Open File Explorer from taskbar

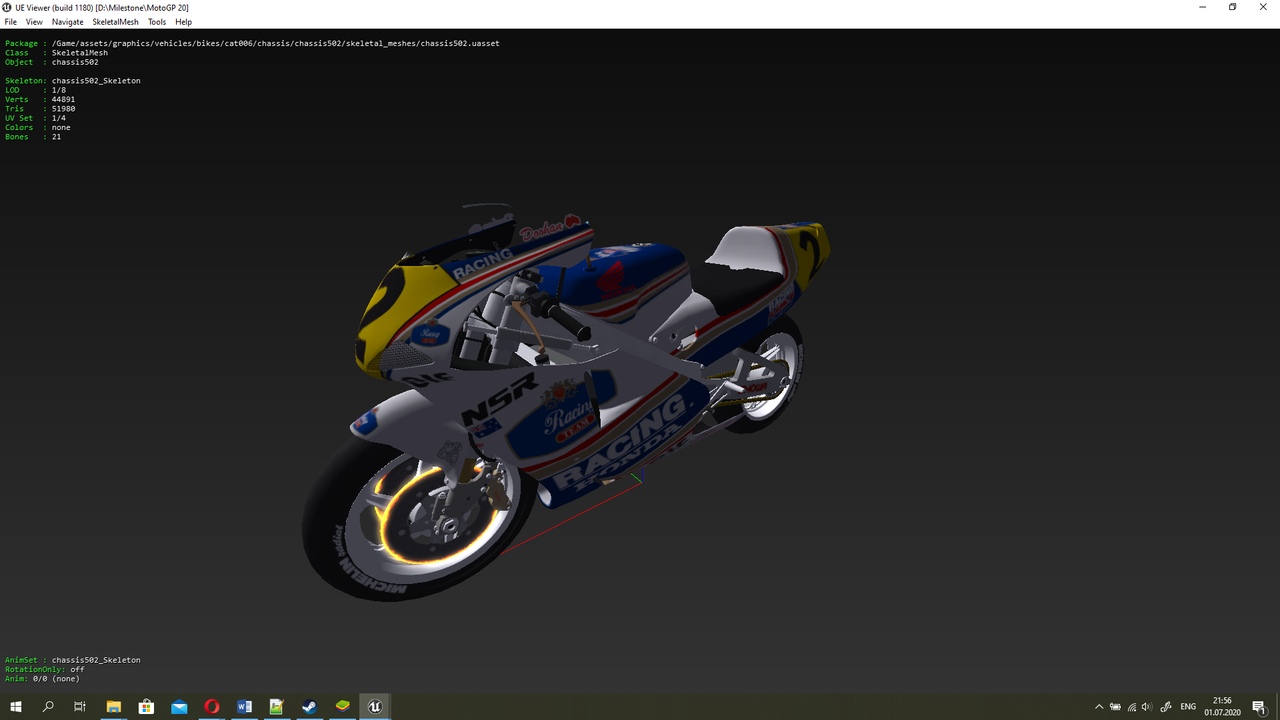pos(114,706)
